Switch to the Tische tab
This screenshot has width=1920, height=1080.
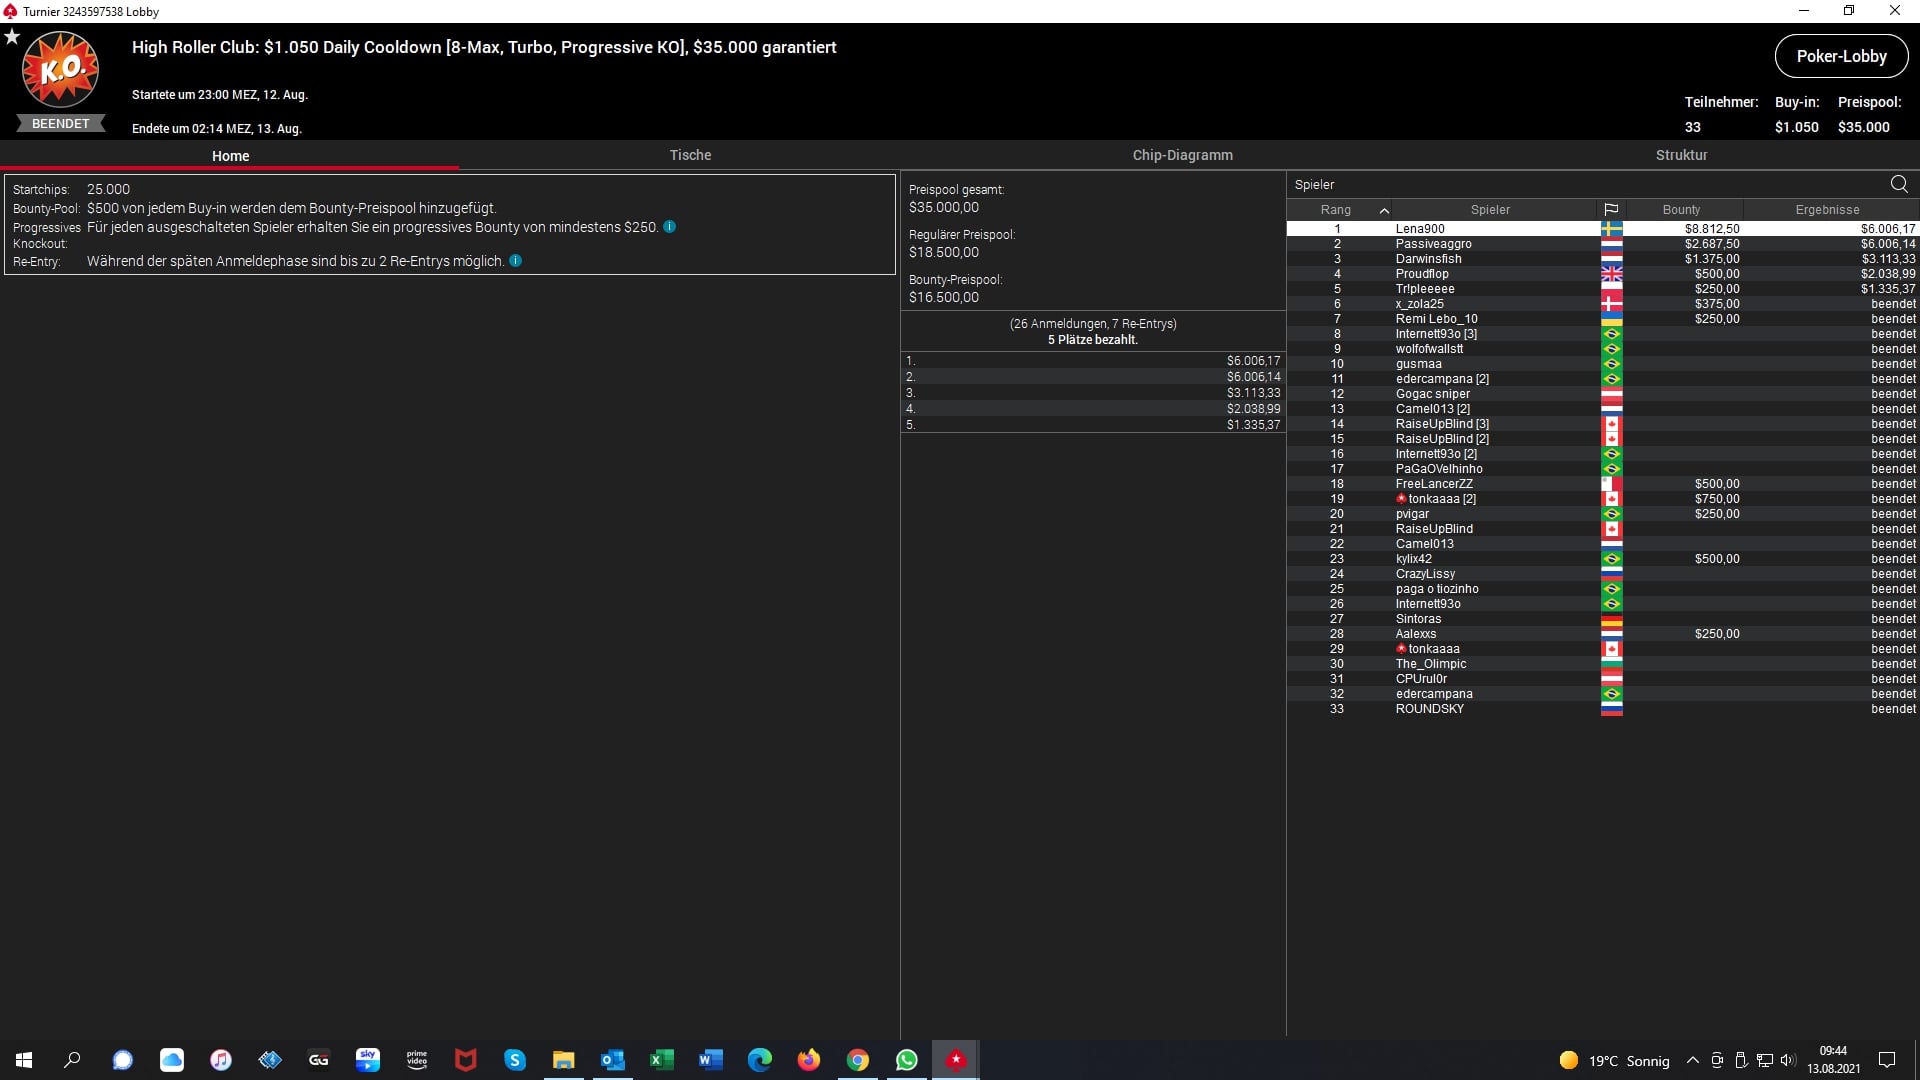(x=690, y=155)
